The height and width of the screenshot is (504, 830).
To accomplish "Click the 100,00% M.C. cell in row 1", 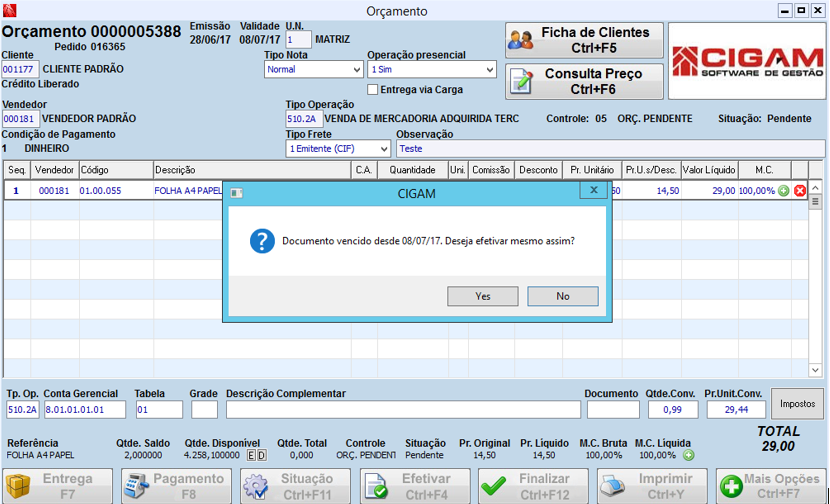I will (x=757, y=191).
